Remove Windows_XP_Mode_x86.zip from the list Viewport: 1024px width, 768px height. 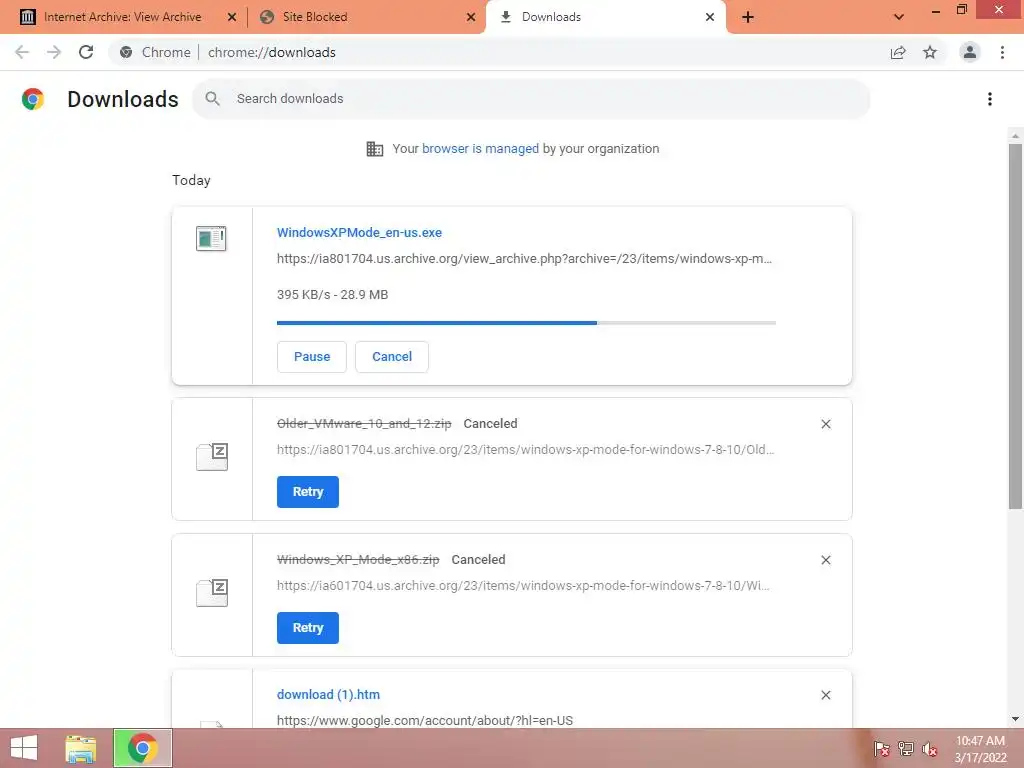coord(825,560)
